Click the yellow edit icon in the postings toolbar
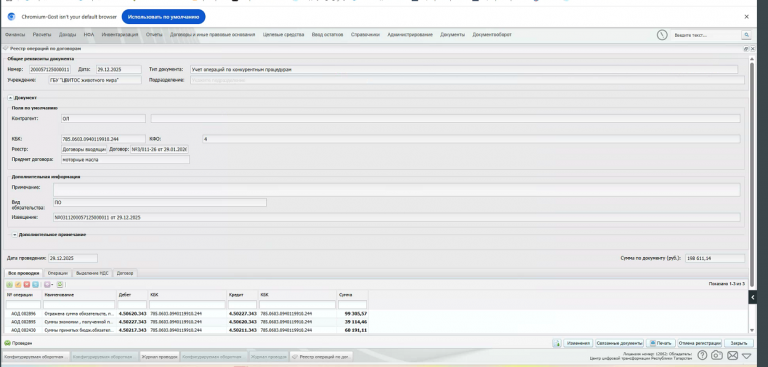Screen dimensions: 768x367 pos(18,284)
